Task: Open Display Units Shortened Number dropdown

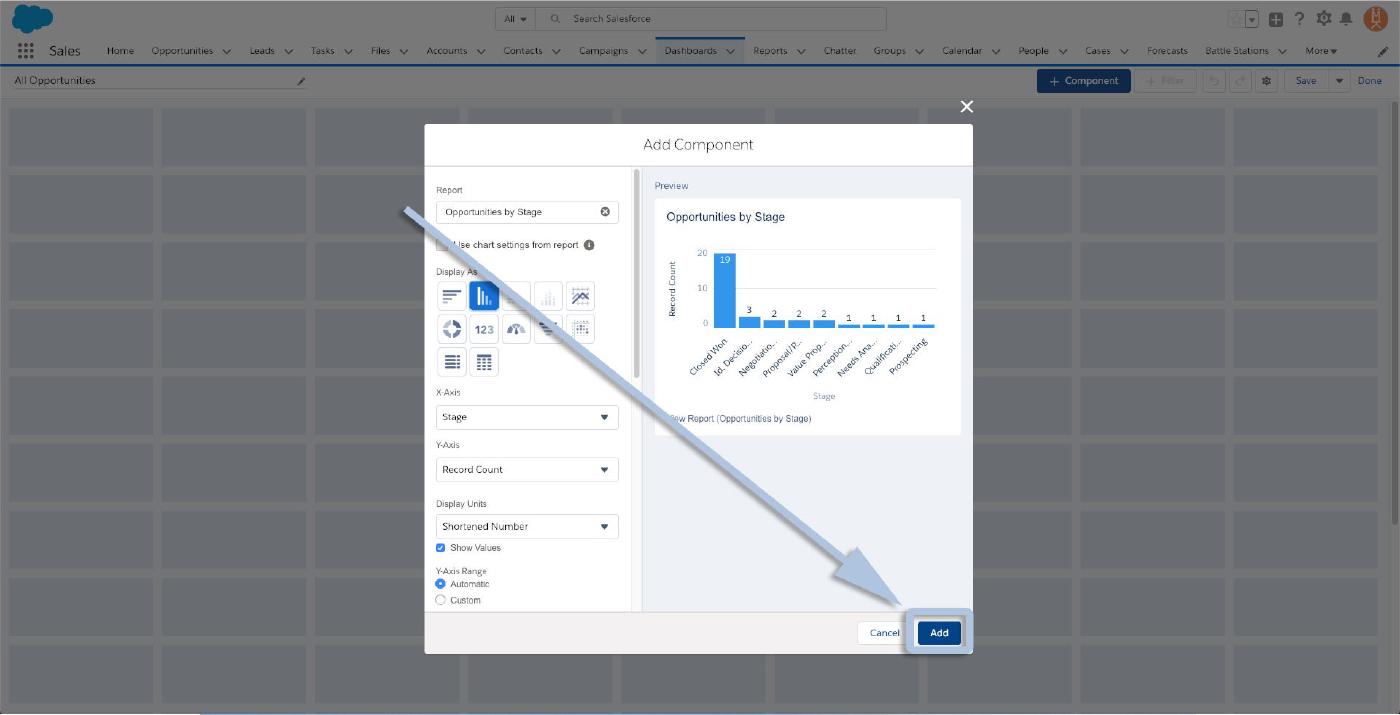Action: click(527, 526)
